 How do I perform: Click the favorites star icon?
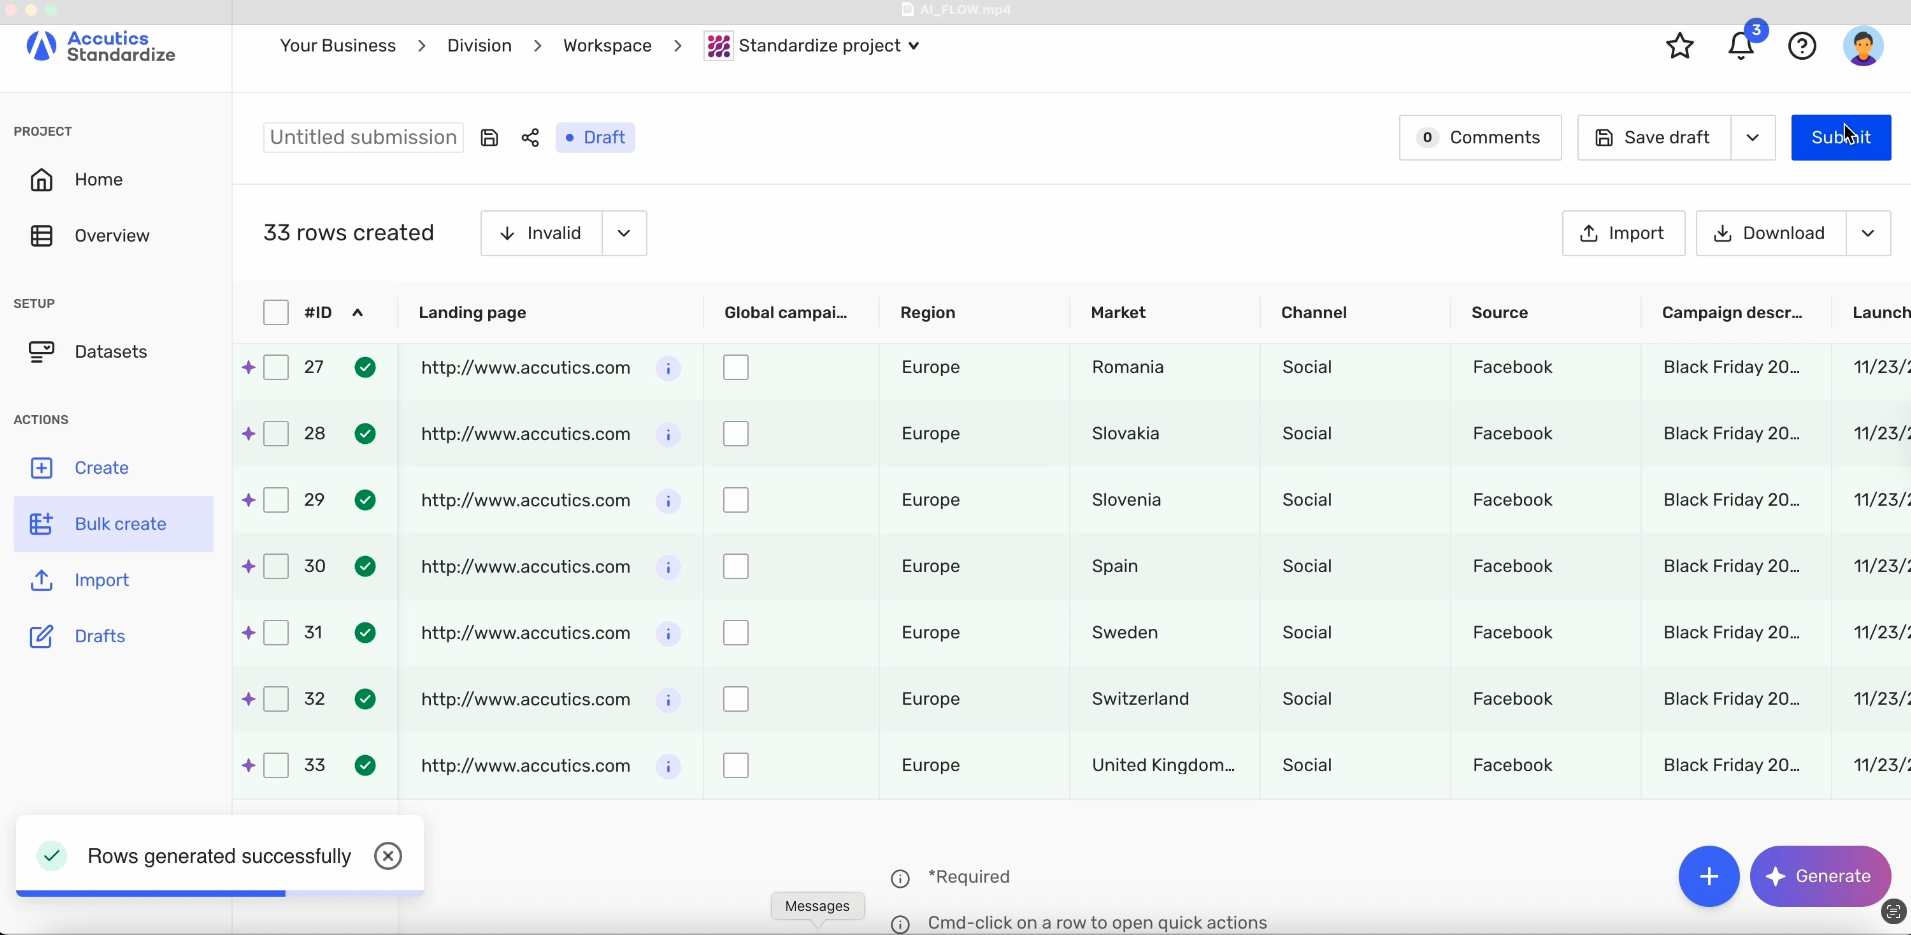(x=1680, y=46)
